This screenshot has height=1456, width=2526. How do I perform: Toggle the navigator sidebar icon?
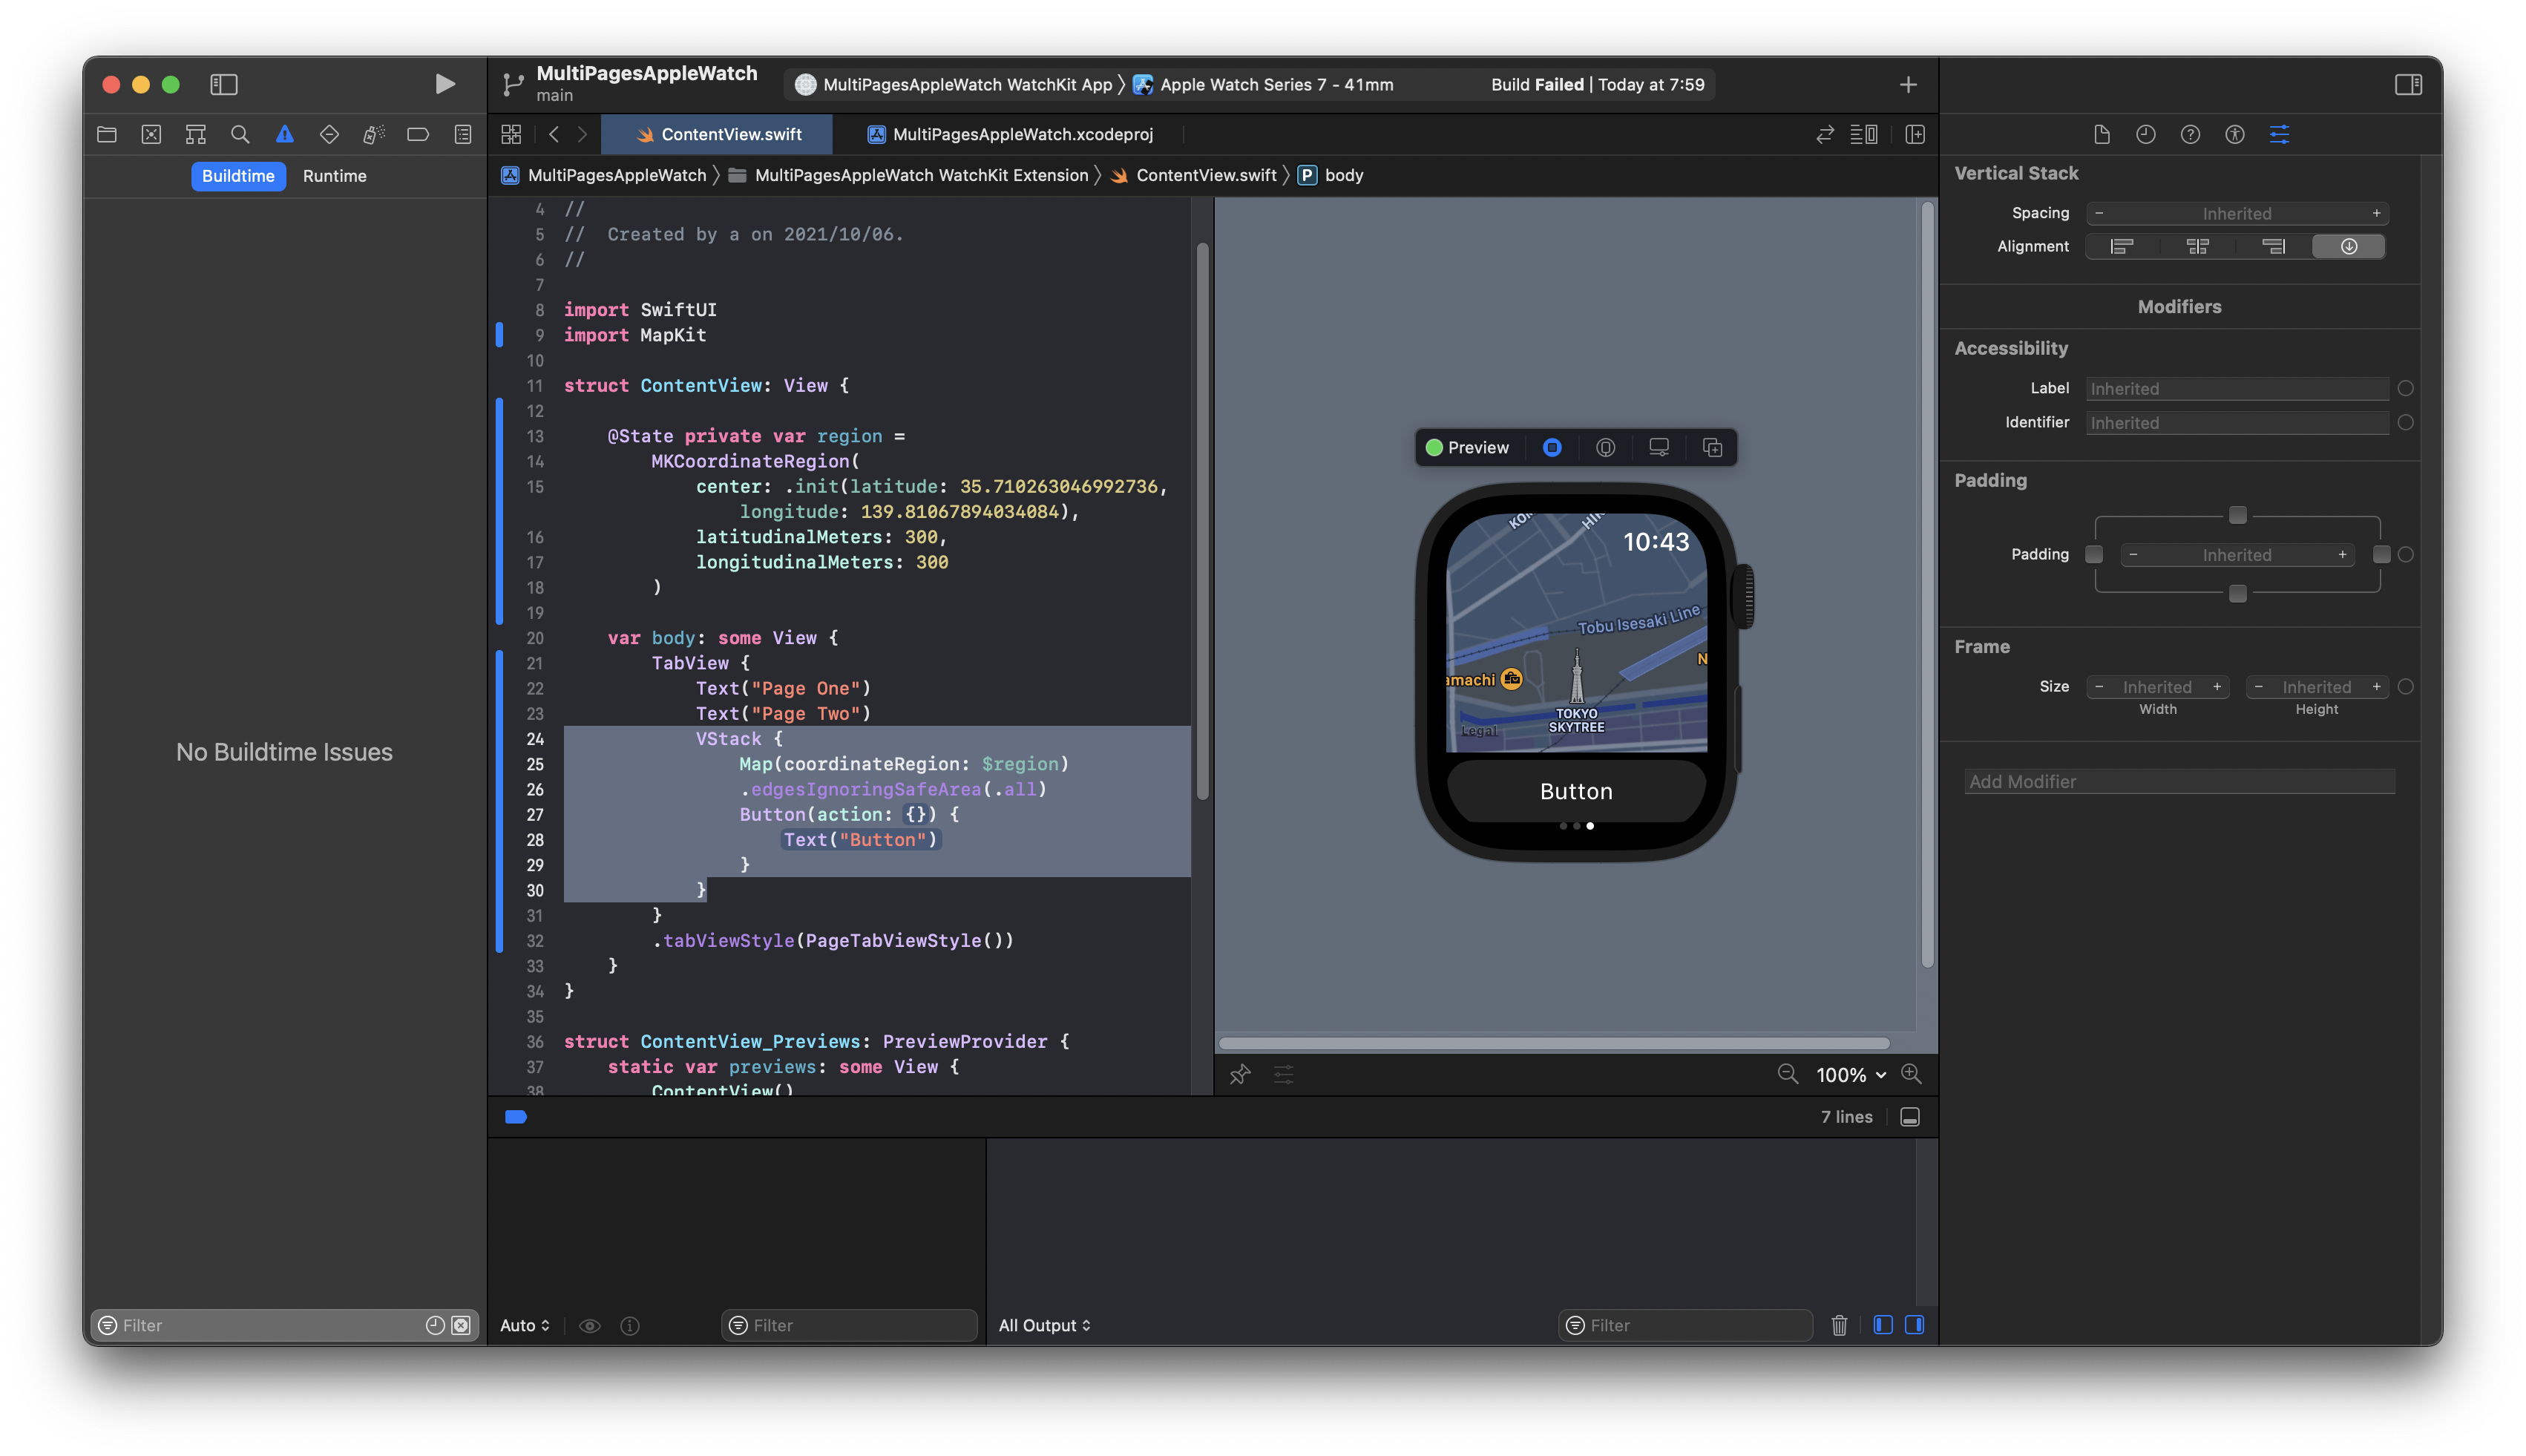pos(223,84)
